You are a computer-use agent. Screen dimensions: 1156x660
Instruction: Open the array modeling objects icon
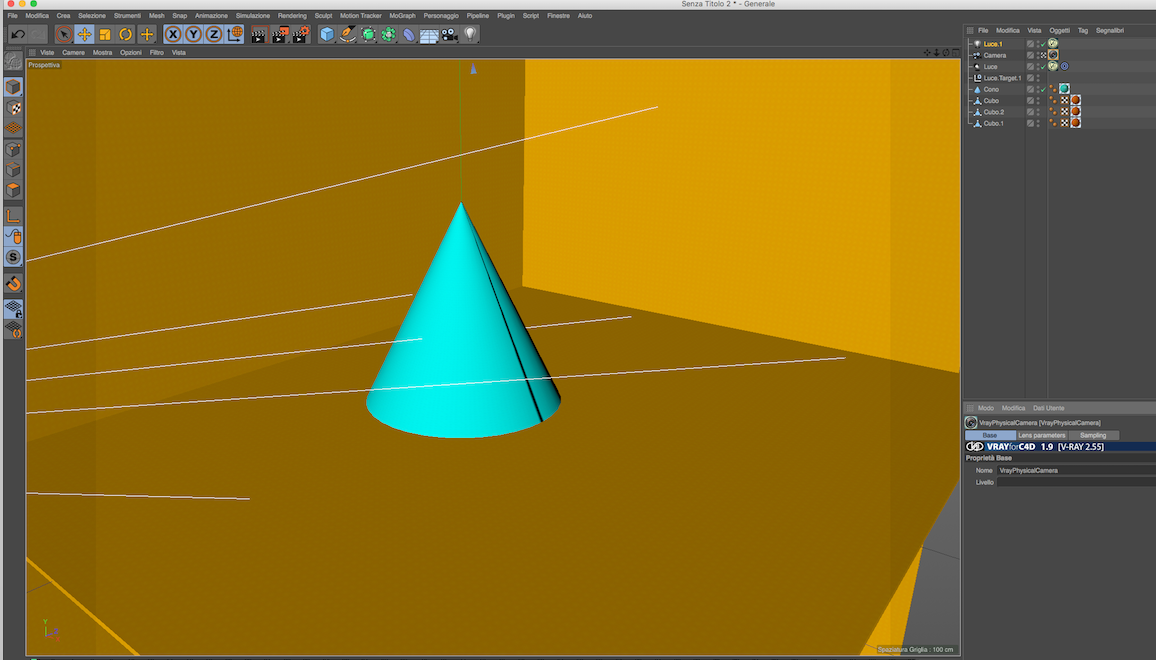tap(389, 34)
